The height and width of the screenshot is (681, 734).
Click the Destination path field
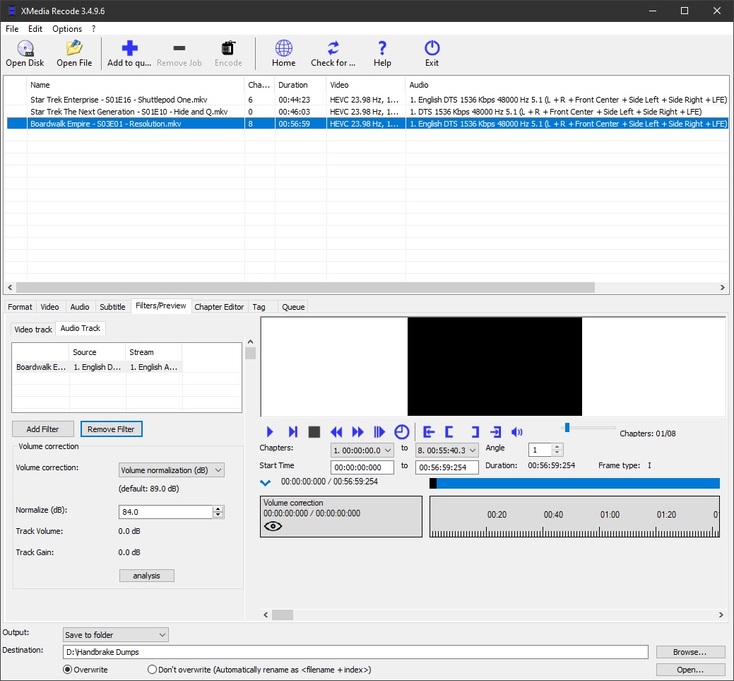click(355, 652)
